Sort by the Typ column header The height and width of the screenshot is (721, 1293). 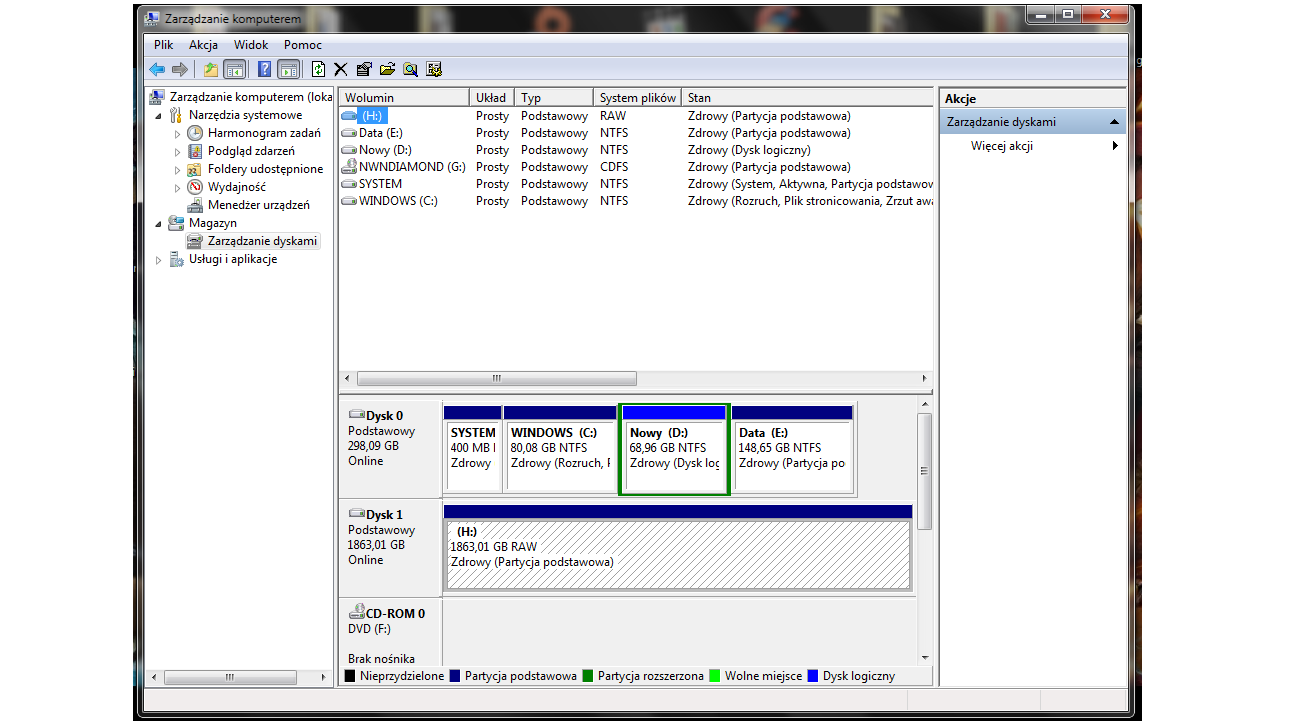point(555,98)
